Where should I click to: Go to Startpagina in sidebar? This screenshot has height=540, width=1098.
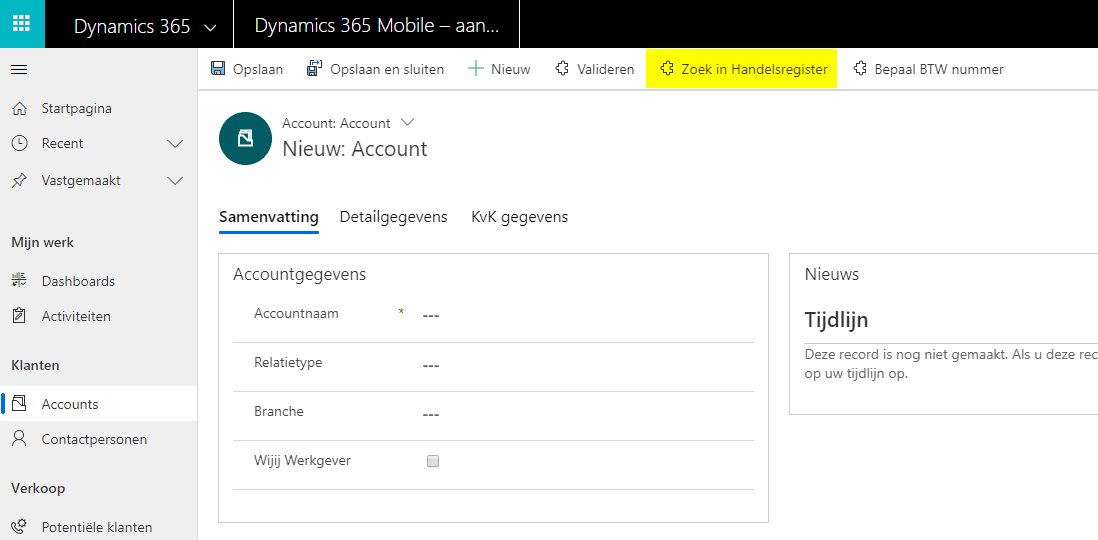point(76,108)
